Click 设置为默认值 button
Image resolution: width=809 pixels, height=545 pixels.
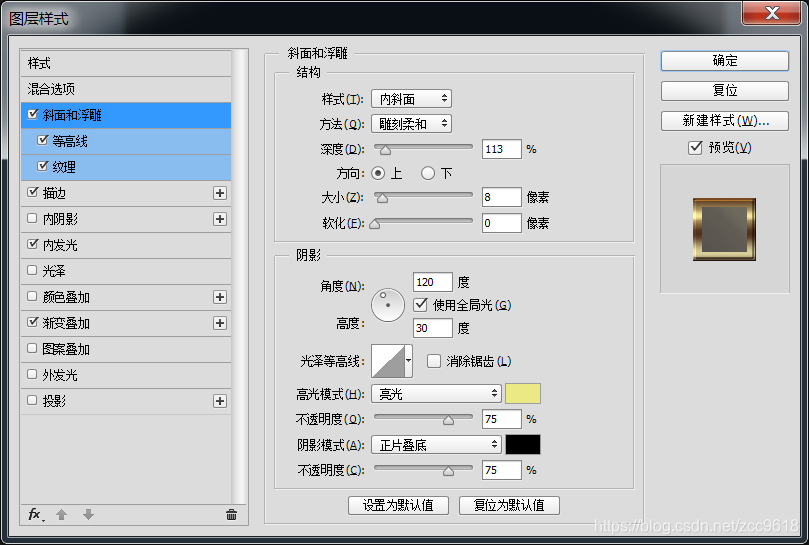click(x=398, y=505)
